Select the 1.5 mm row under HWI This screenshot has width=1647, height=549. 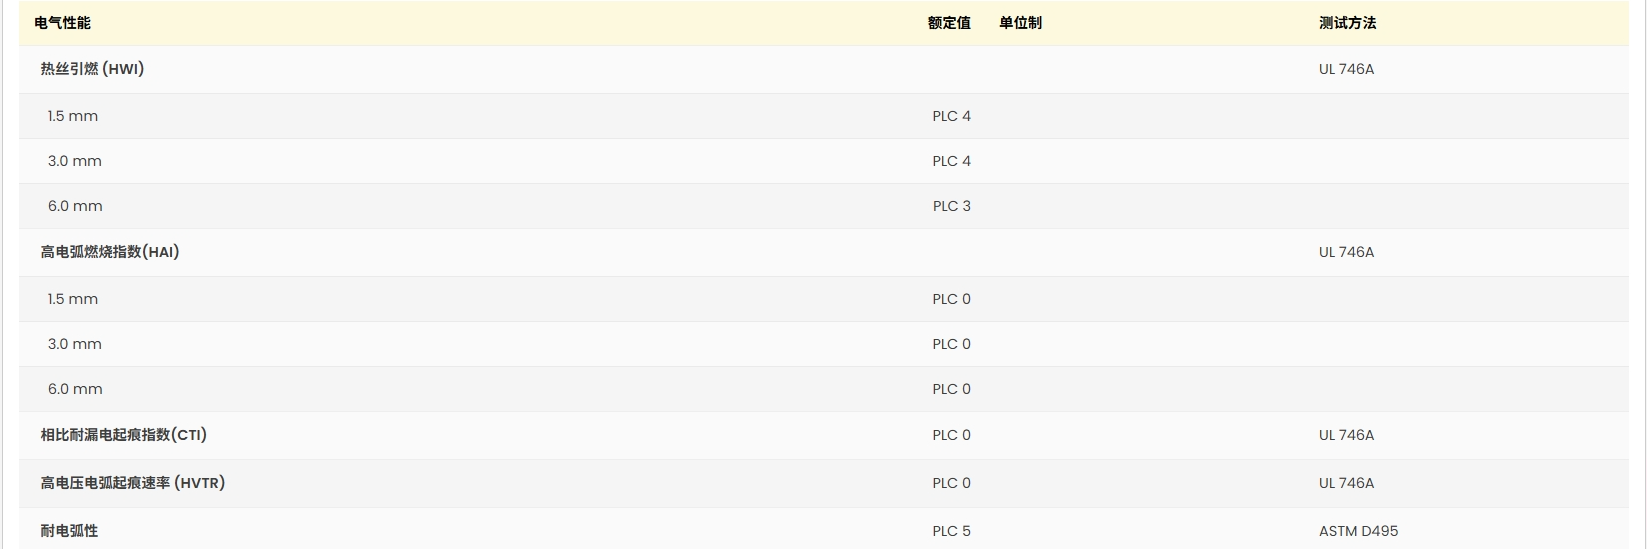(x=823, y=116)
